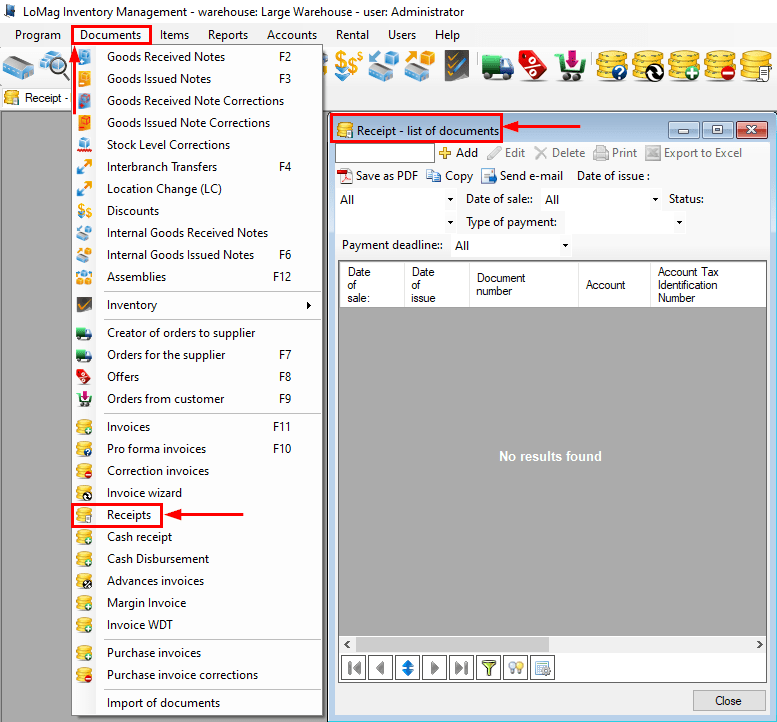777x722 pixels.
Task: Open the Users menu
Action: click(402, 35)
